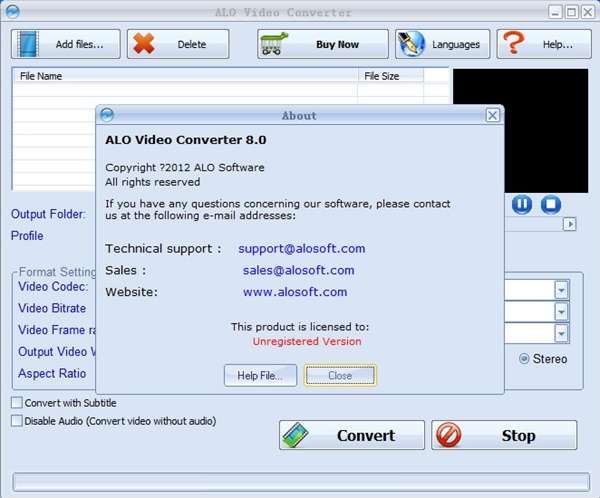Screen dimensions: 600x498
Task: Click the ALO Video Converter title bar icon
Action: click(x=13, y=12)
